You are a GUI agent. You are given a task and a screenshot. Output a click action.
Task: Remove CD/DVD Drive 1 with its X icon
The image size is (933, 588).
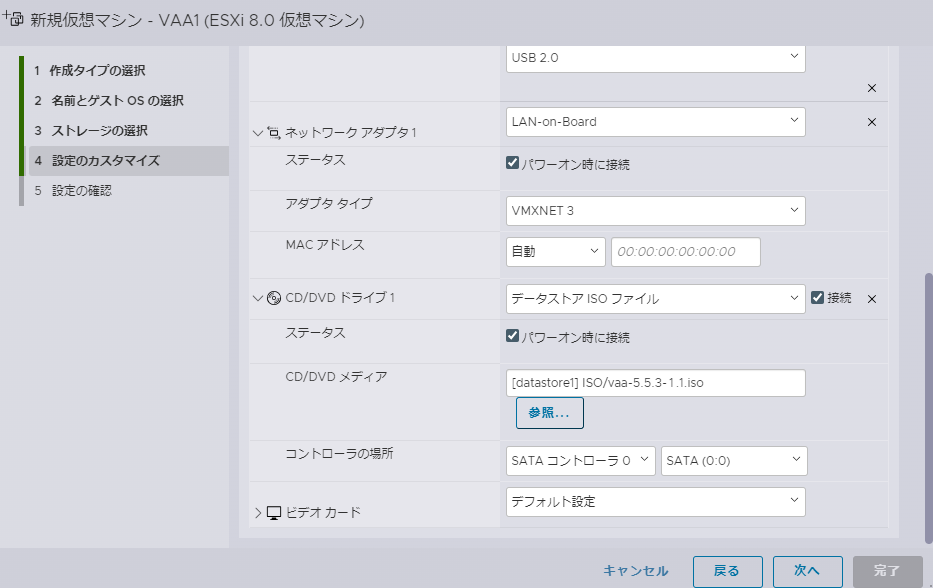871,299
